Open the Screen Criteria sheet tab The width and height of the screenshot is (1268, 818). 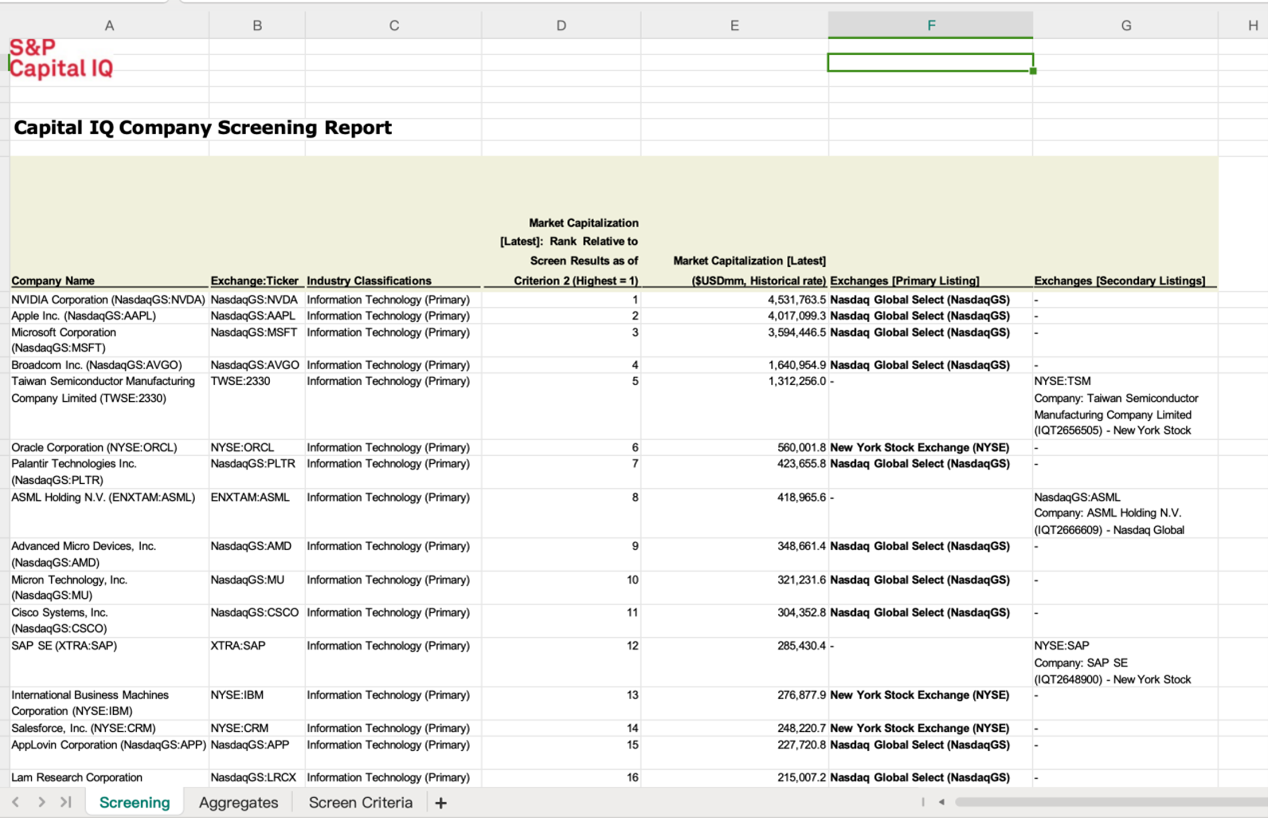(x=360, y=802)
